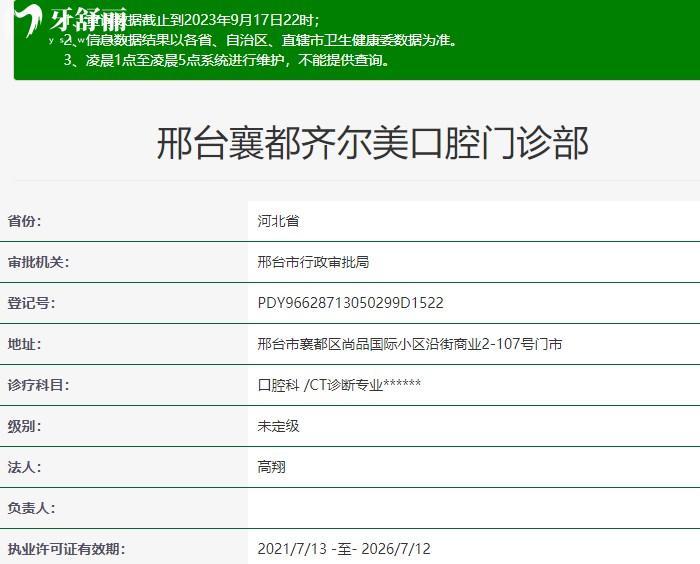
Task: Select the 诊疗科目 label
Action: click(x=38, y=385)
